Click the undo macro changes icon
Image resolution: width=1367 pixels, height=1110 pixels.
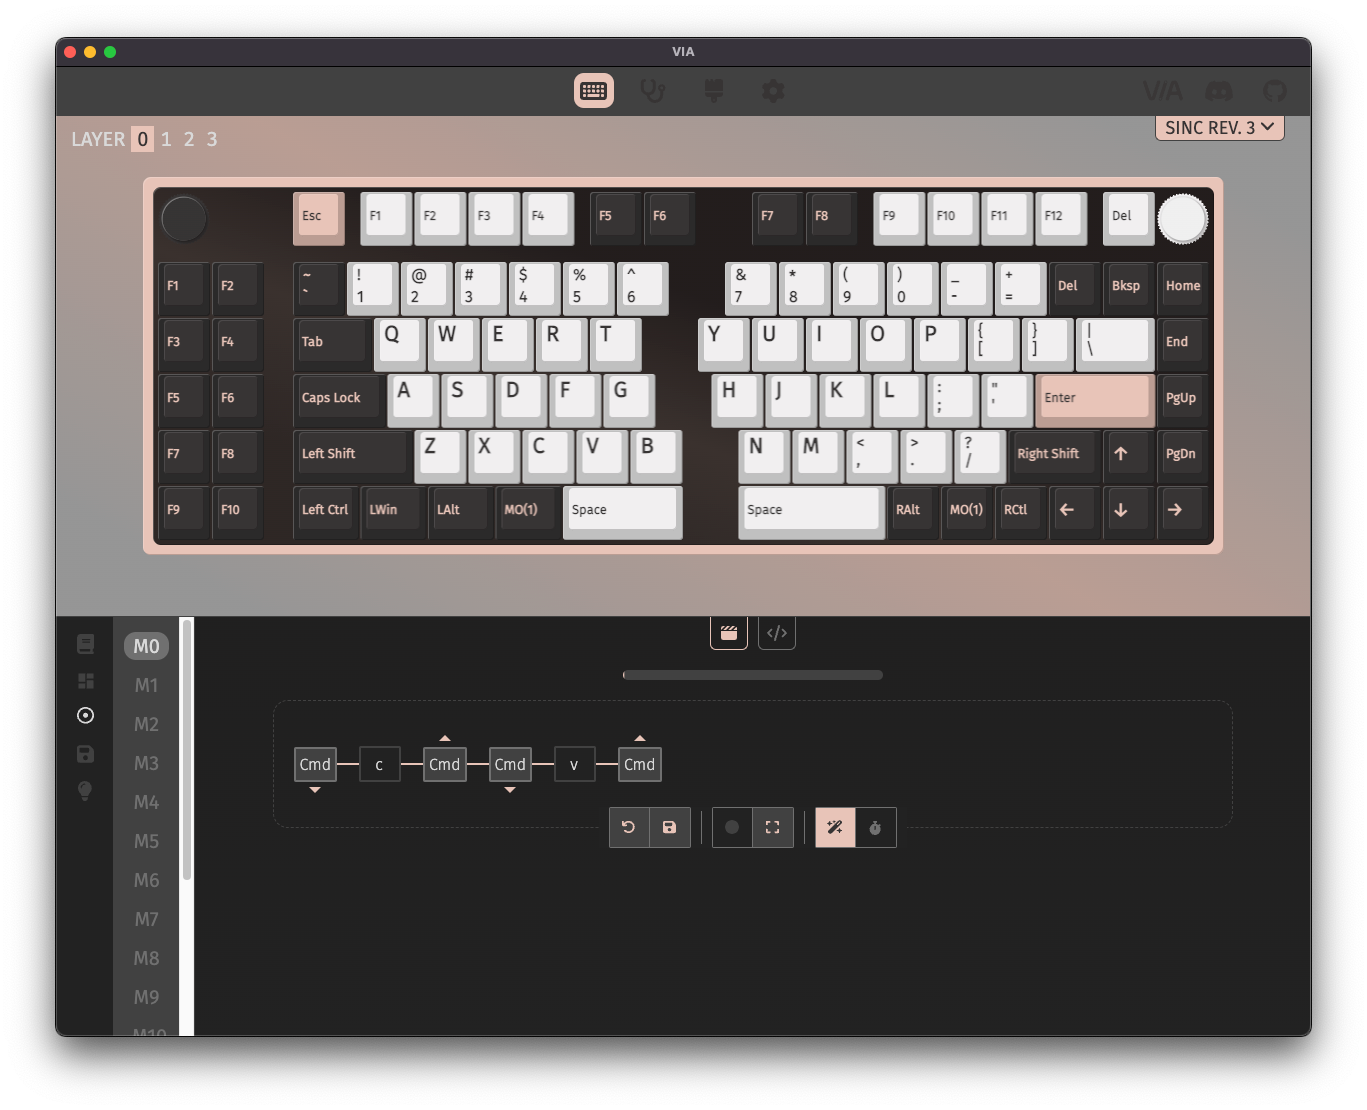coord(629,827)
